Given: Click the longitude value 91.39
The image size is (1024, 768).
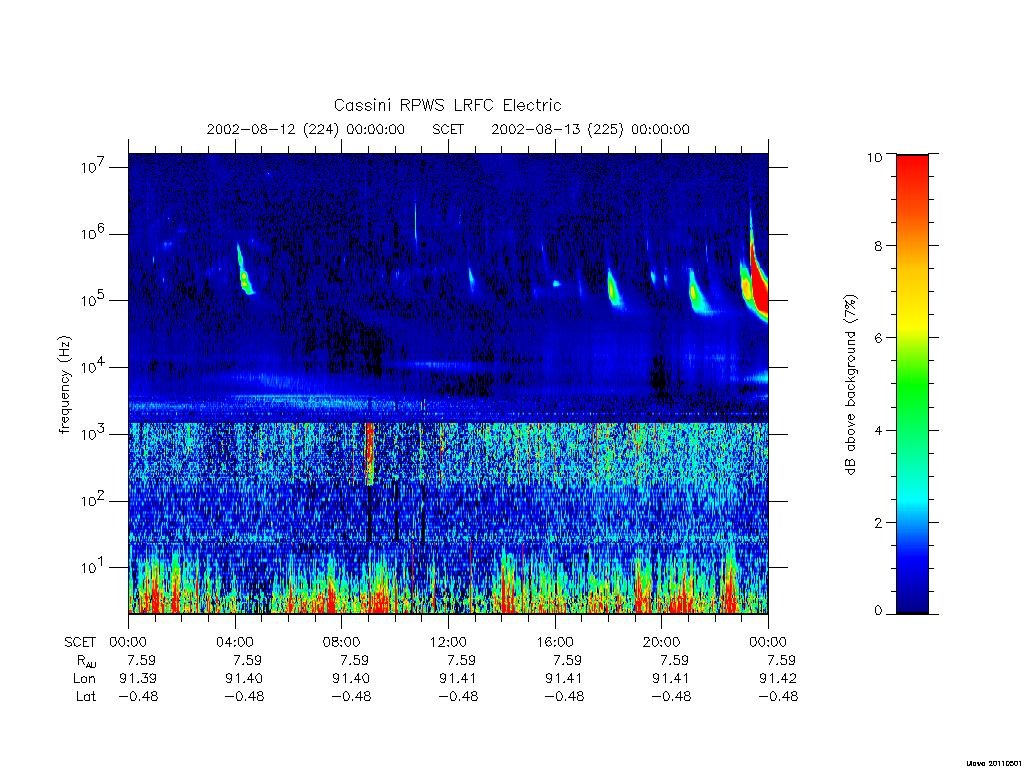Looking at the screenshot, I should [x=138, y=679].
